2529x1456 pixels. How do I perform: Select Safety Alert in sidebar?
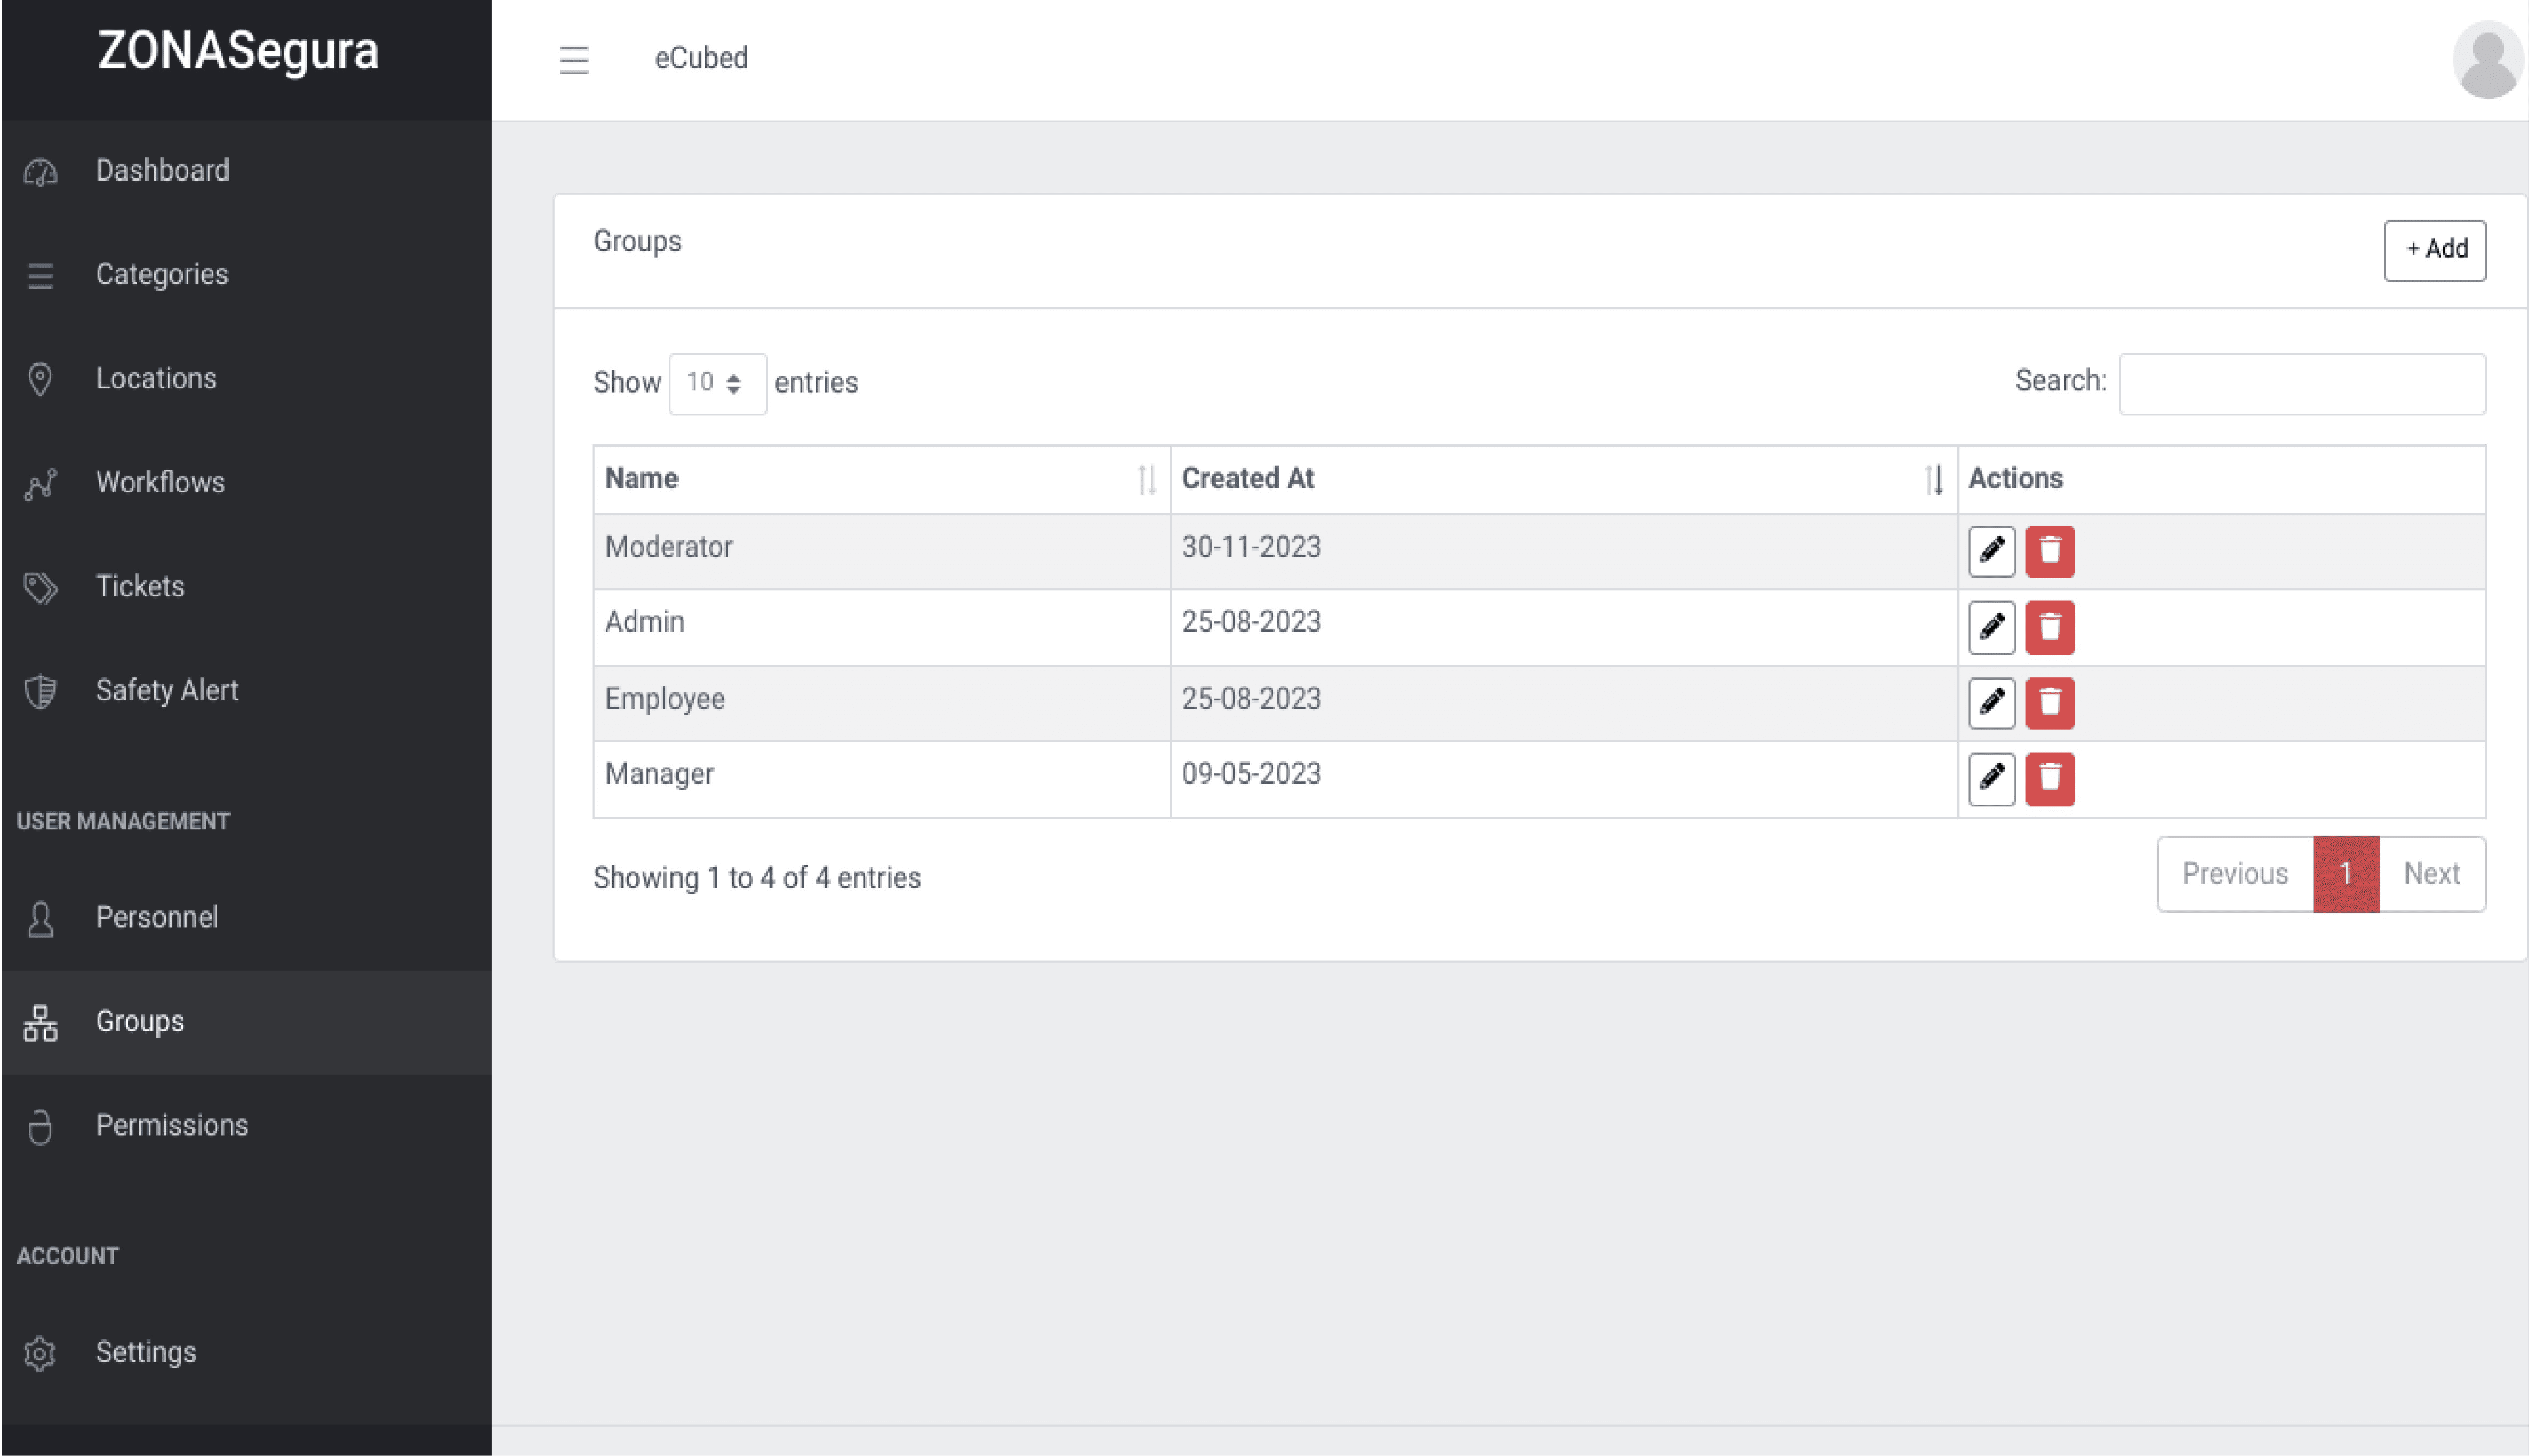point(246,691)
